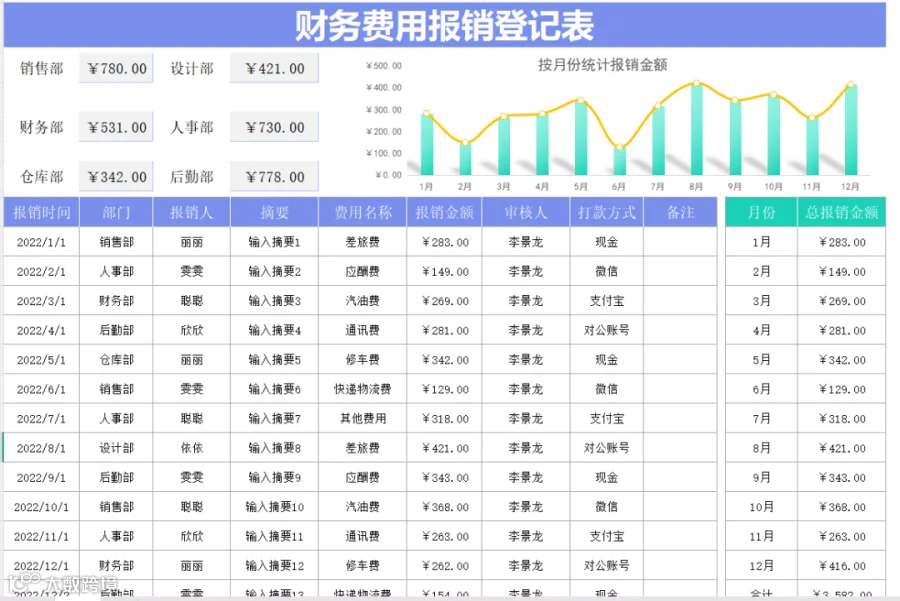Click the 输入摘要9 cell
900x601 pixels.
[274, 478]
